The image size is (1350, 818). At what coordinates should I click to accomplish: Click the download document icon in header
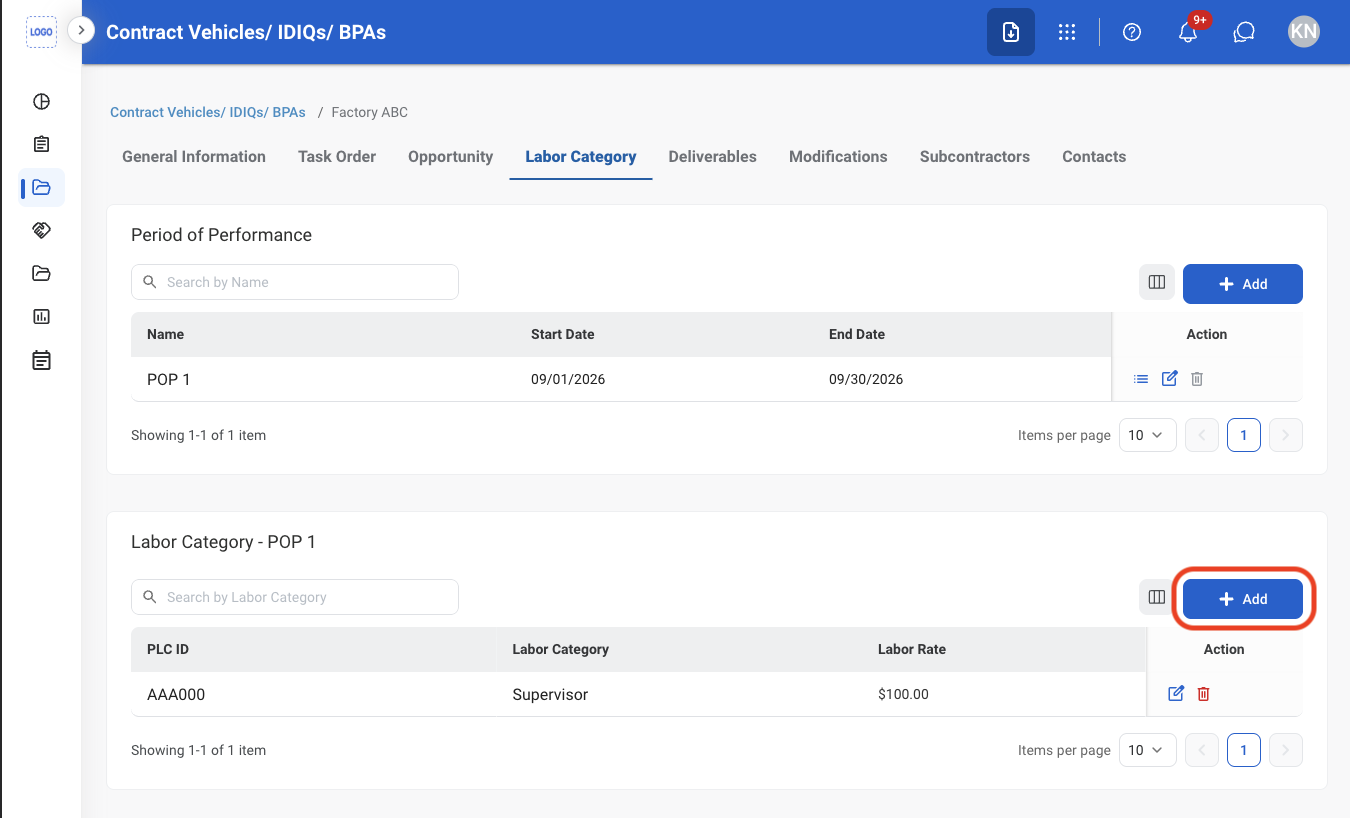tap(1011, 32)
